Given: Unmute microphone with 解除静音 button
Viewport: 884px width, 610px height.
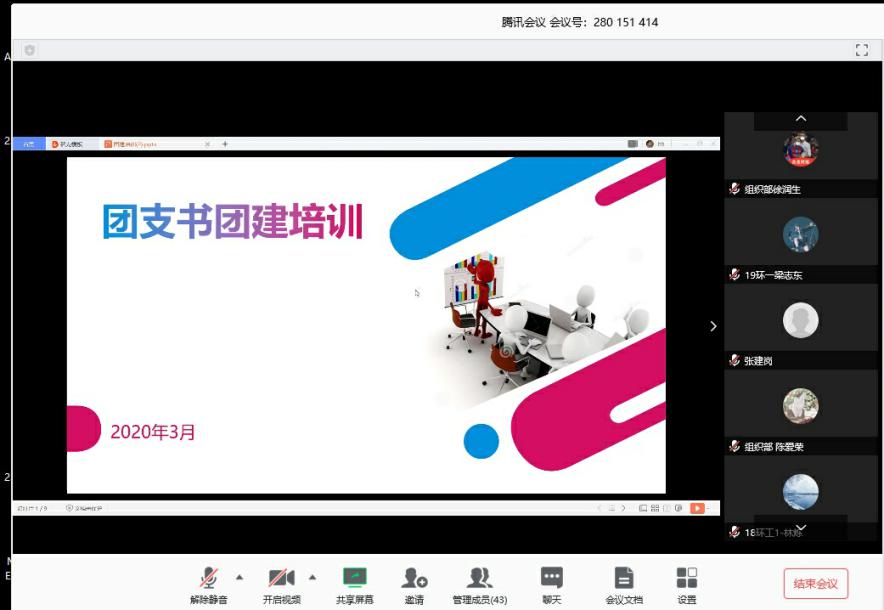Looking at the screenshot, I should (209, 583).
